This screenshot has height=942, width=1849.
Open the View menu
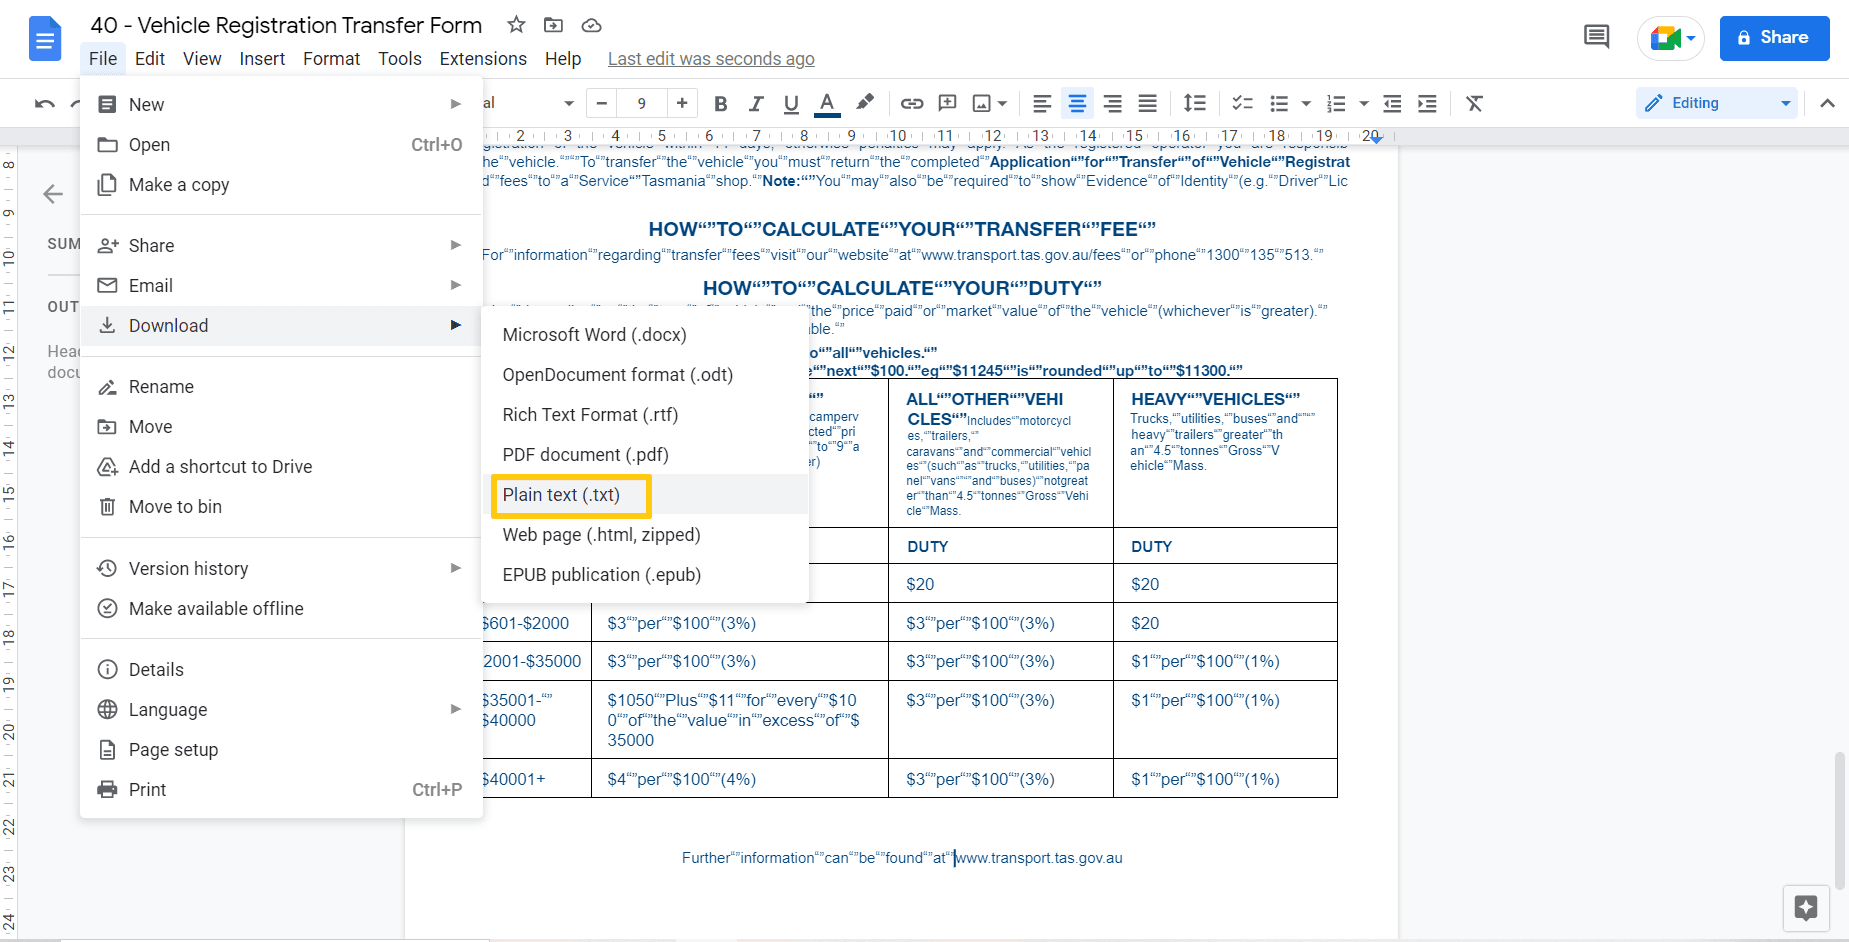click(202, 59)
